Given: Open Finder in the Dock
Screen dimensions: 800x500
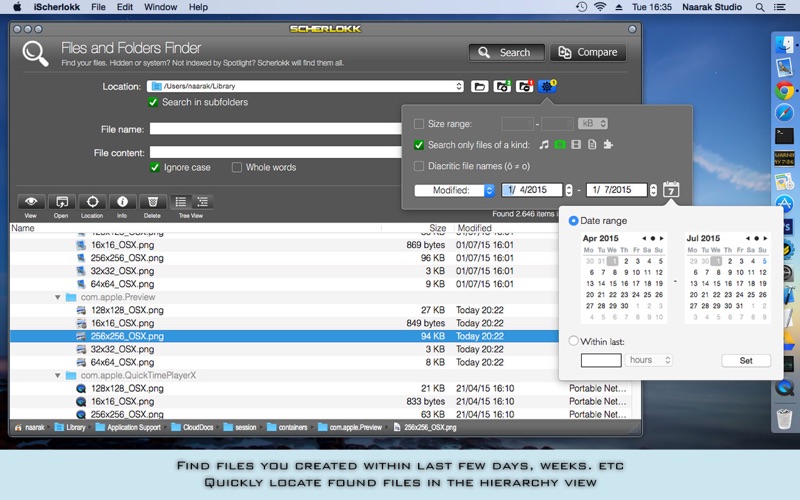Looking at the screenshot, I should (x=784, y=44).
